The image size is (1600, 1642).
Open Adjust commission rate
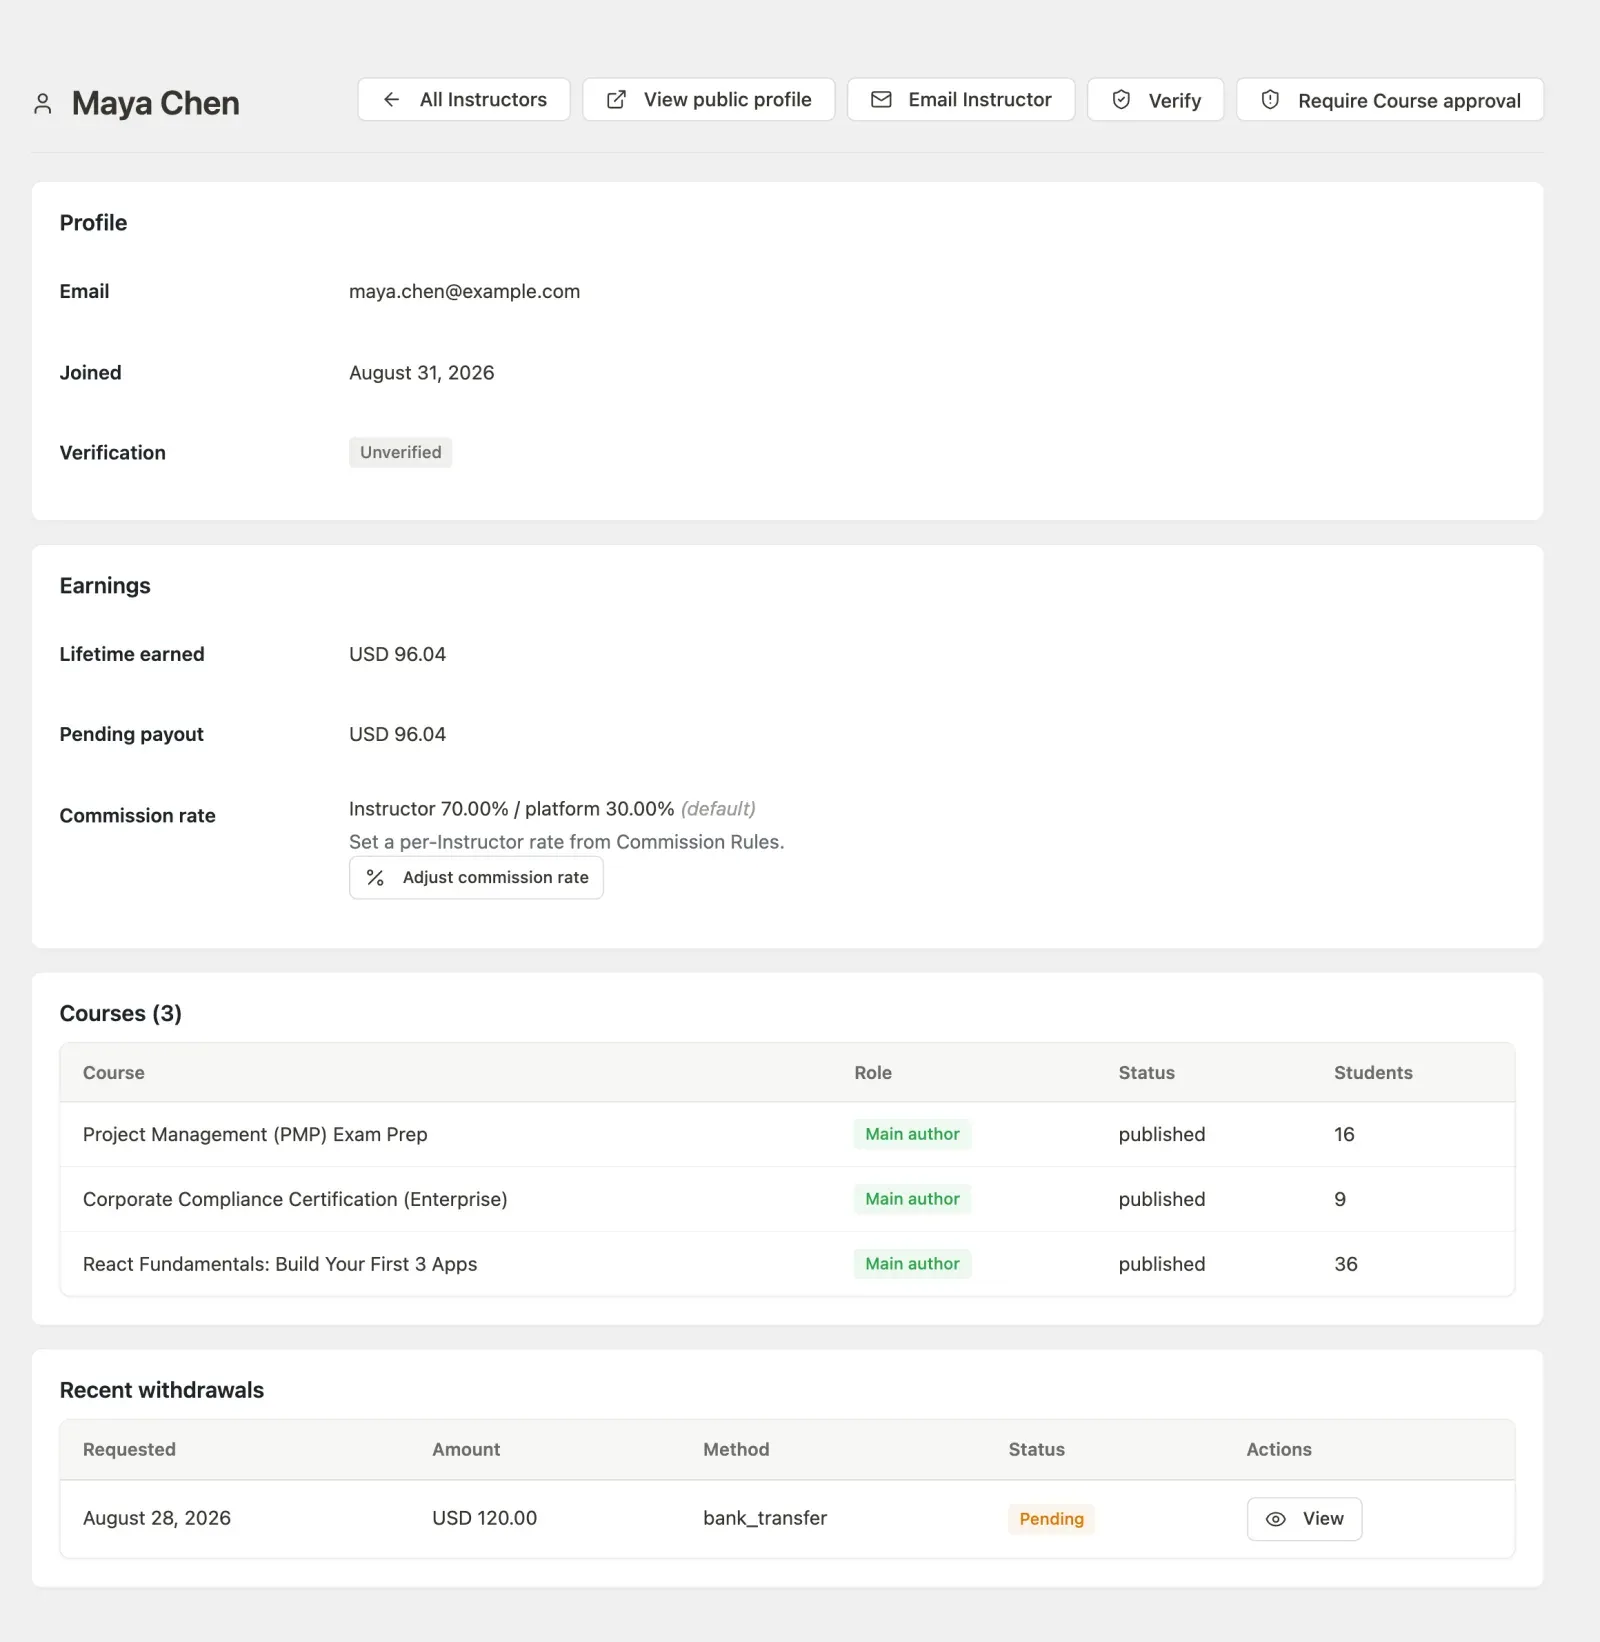pyautogui.click(x=476, y=878)
